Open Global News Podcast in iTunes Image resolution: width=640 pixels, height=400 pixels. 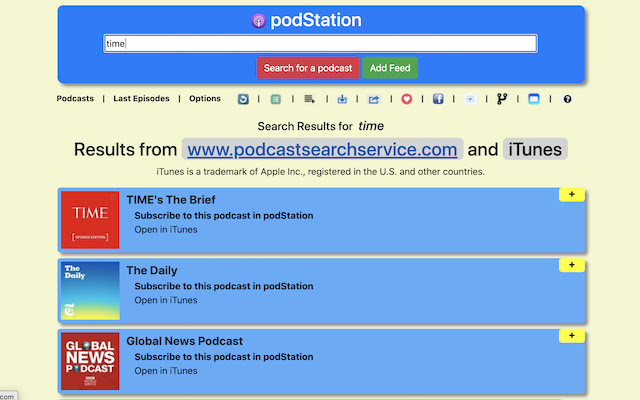point(166,371)
